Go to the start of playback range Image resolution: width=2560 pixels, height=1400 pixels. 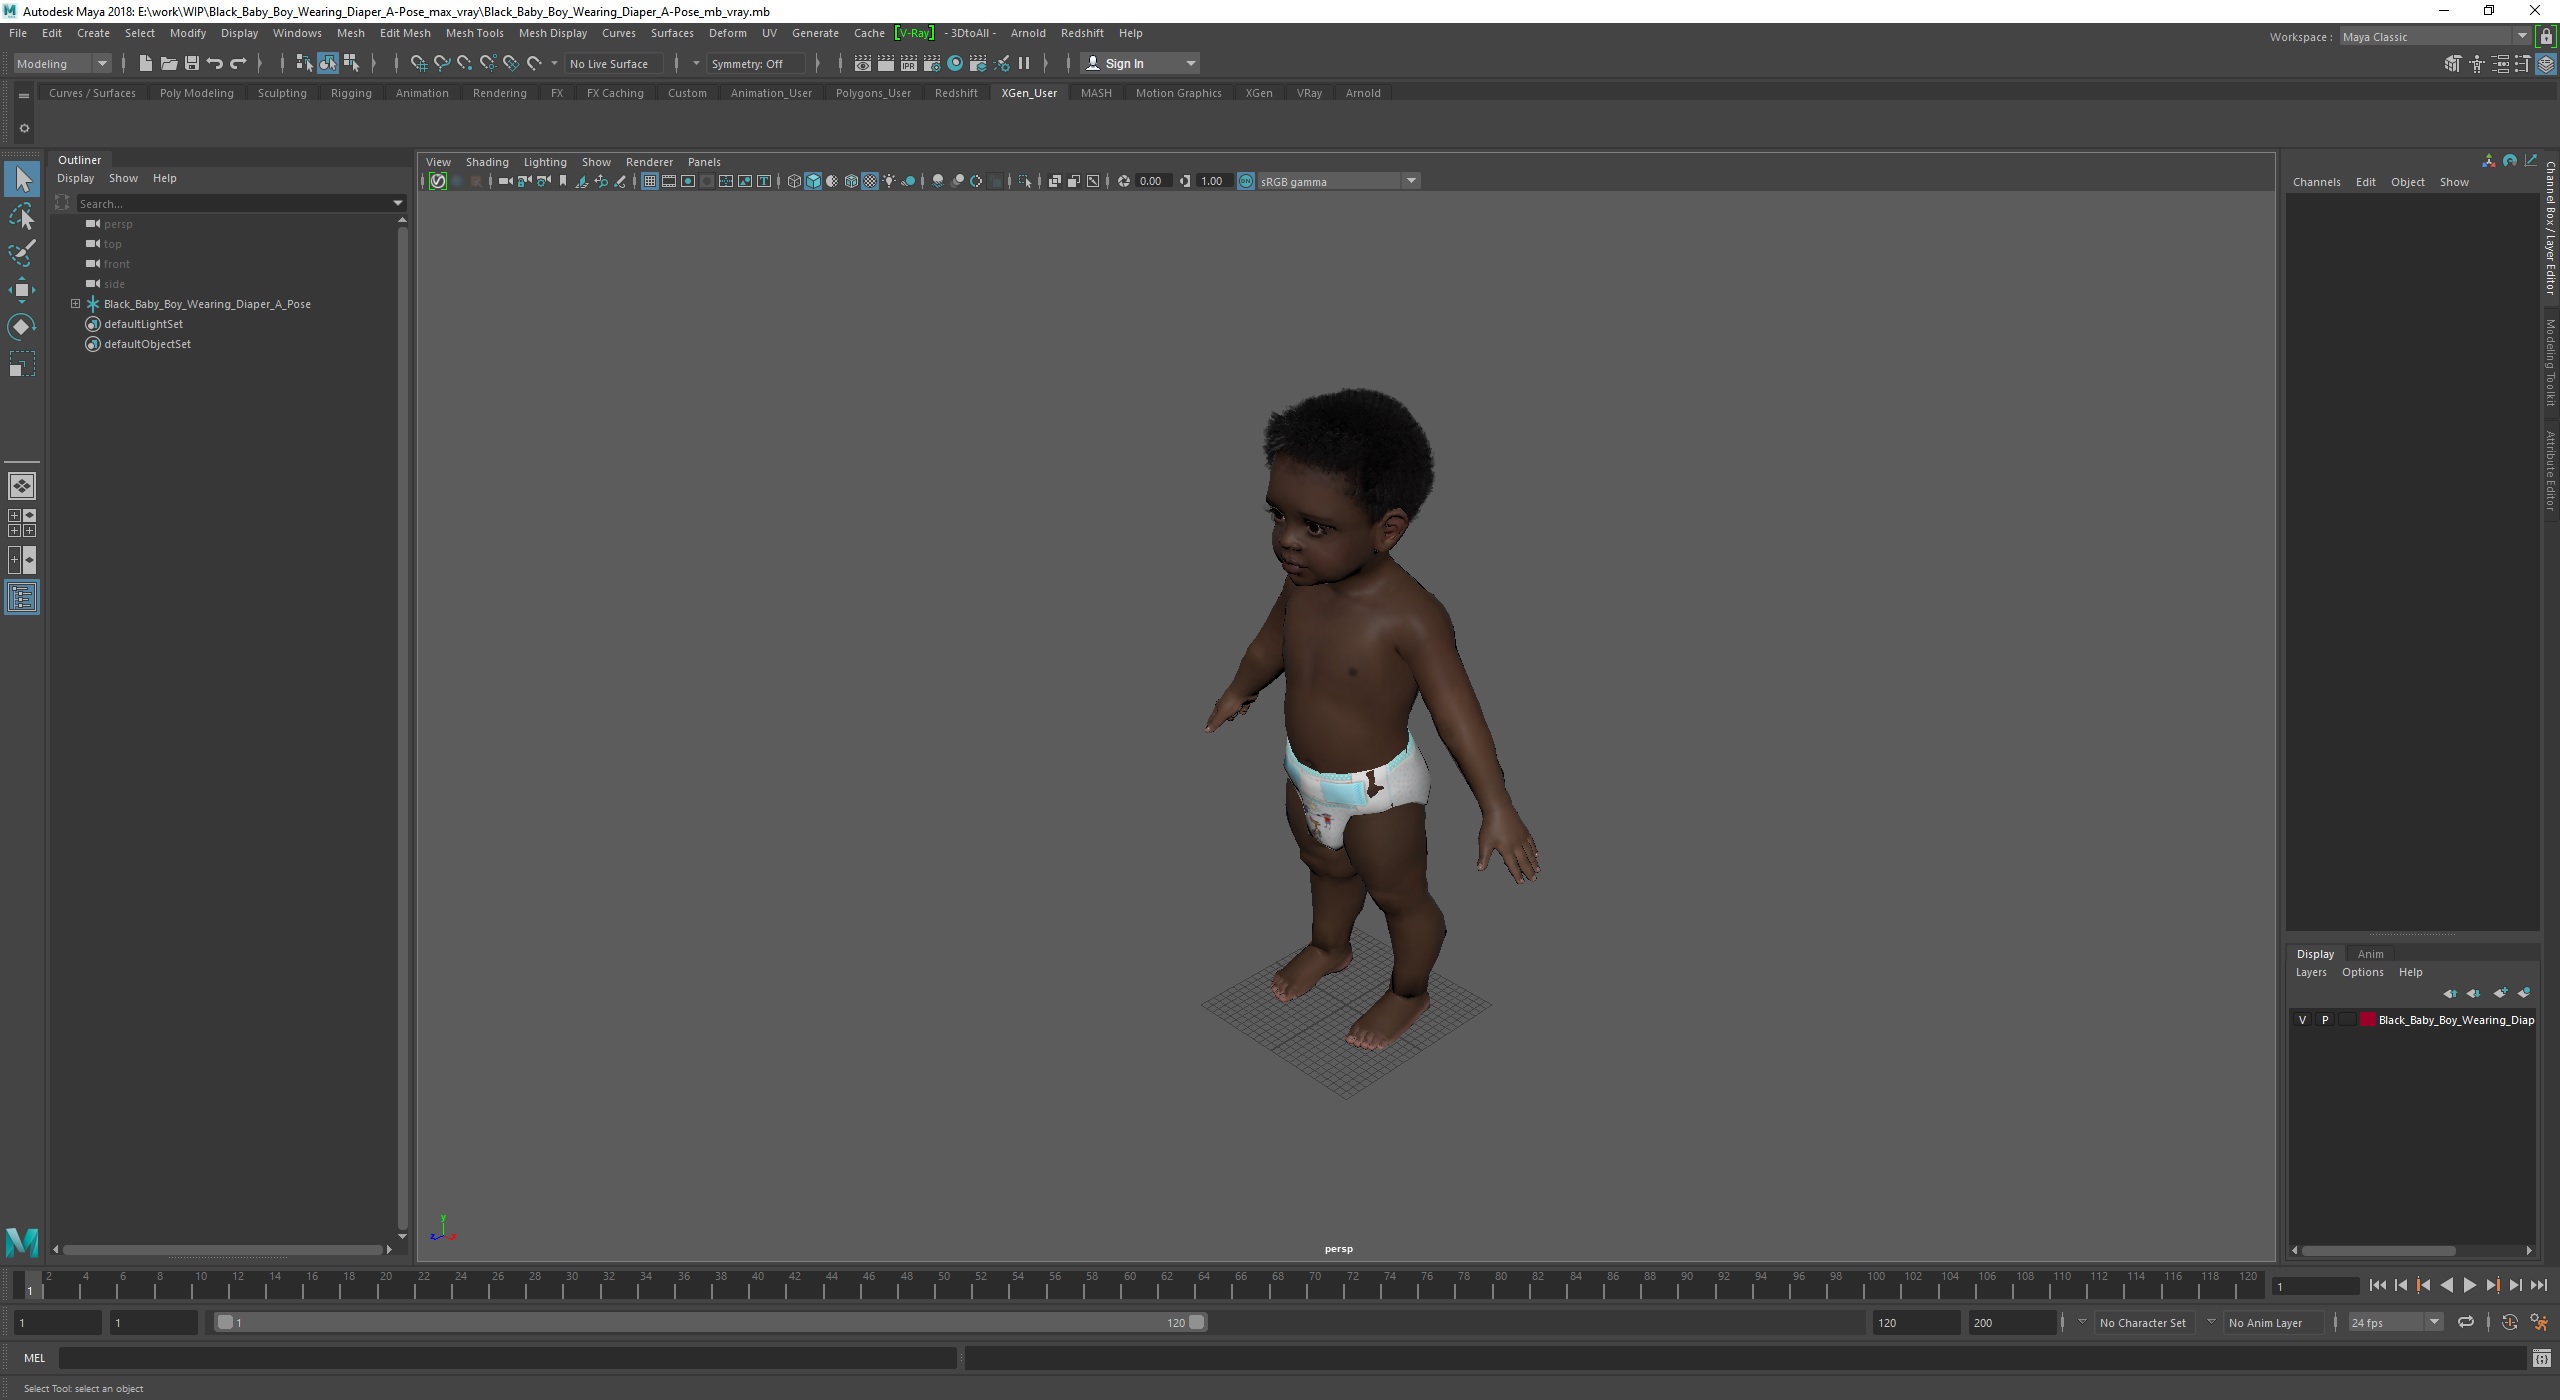pyautogui.click(x=2378, y=1286)
